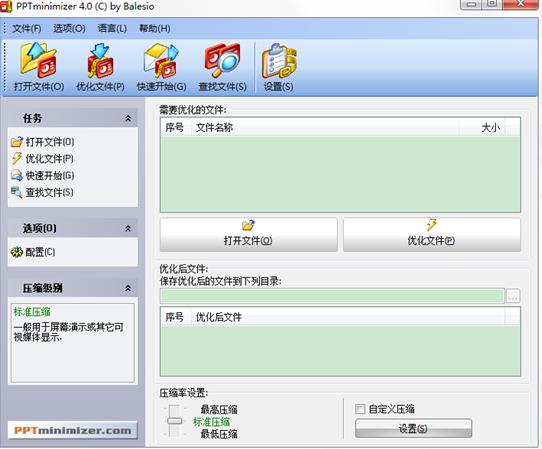Click the 序号 header in files-to-optimize list

click(175, 128)
